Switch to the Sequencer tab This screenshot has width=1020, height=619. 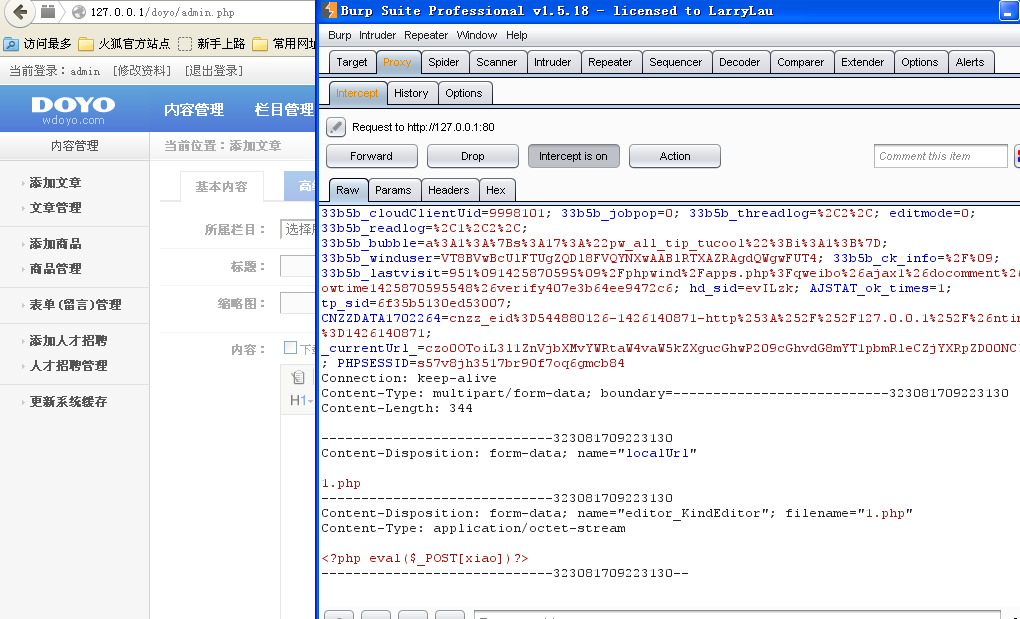675,62
